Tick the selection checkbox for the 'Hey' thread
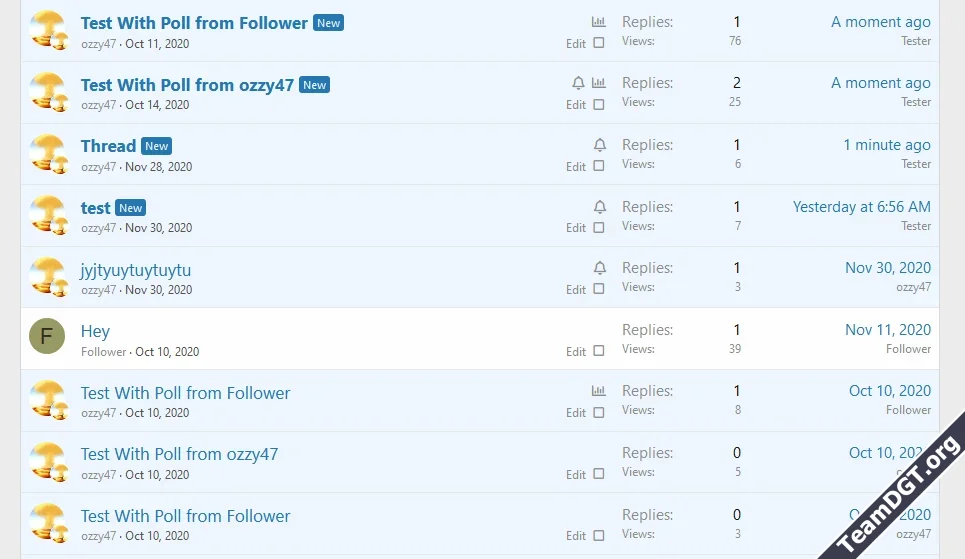This screenshot has width=965, height=559. pos(599,351)
